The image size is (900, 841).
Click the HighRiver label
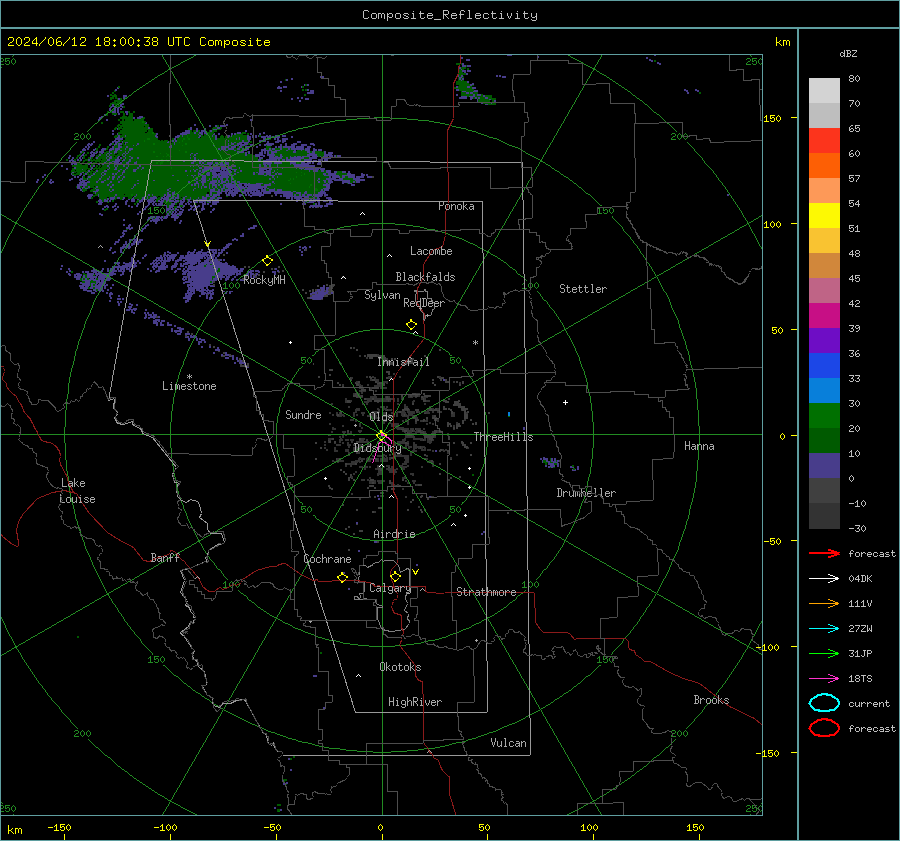tap(415, 702)
